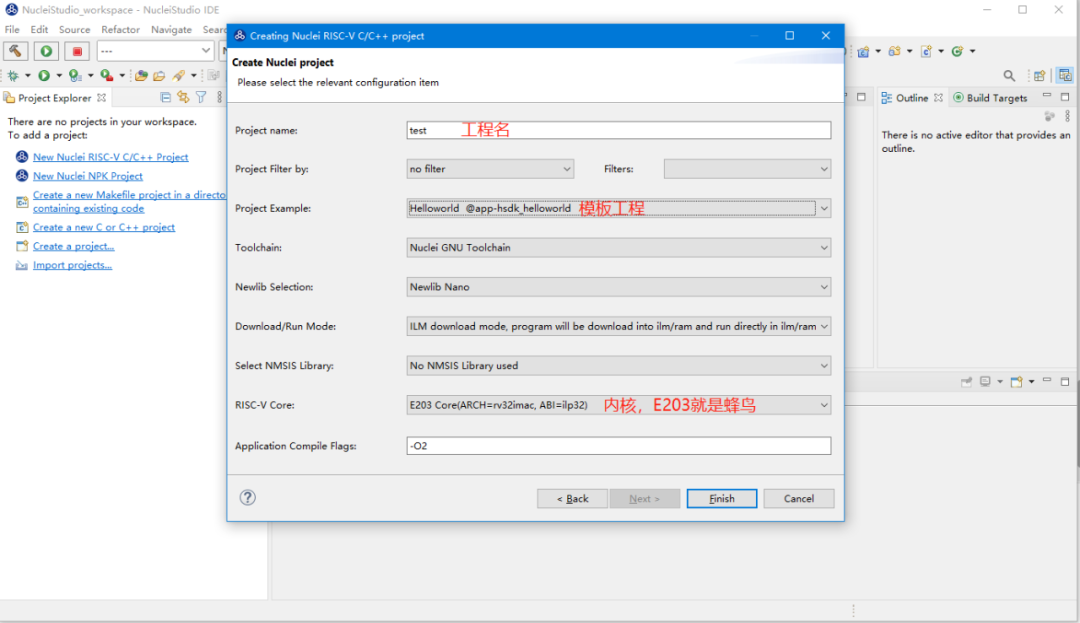This screenshot has width=1080, height=623.
Task: Click the Run with toolbox External Tools icon
Action: (x=107, y=76)
